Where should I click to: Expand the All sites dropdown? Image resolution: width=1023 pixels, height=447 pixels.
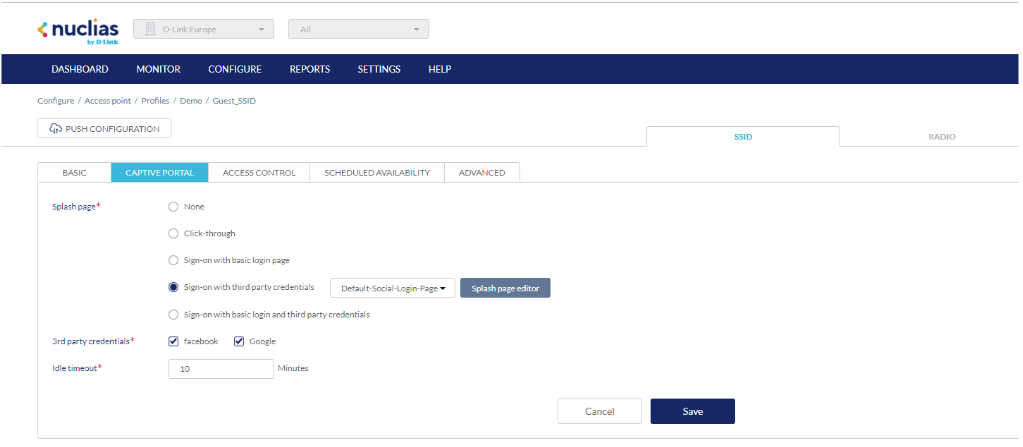pos(358,30)
